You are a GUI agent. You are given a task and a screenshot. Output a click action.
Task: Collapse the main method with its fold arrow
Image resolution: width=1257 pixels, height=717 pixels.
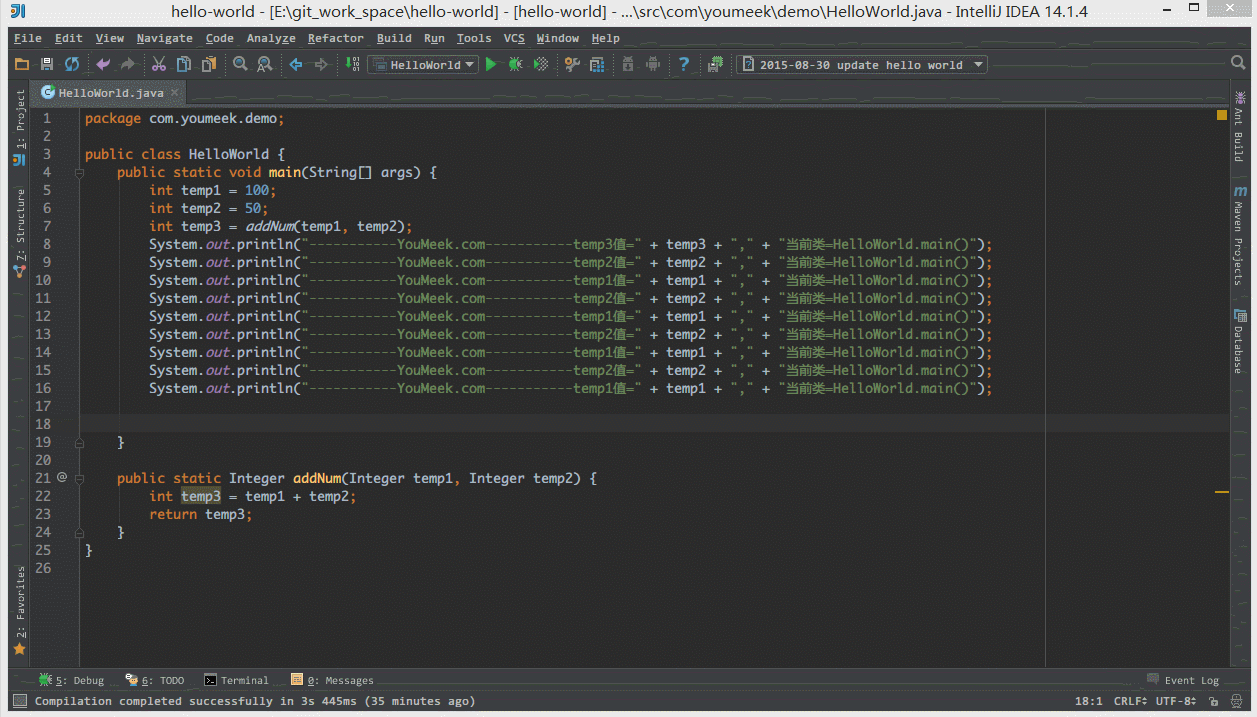click(x=79, y=172)
